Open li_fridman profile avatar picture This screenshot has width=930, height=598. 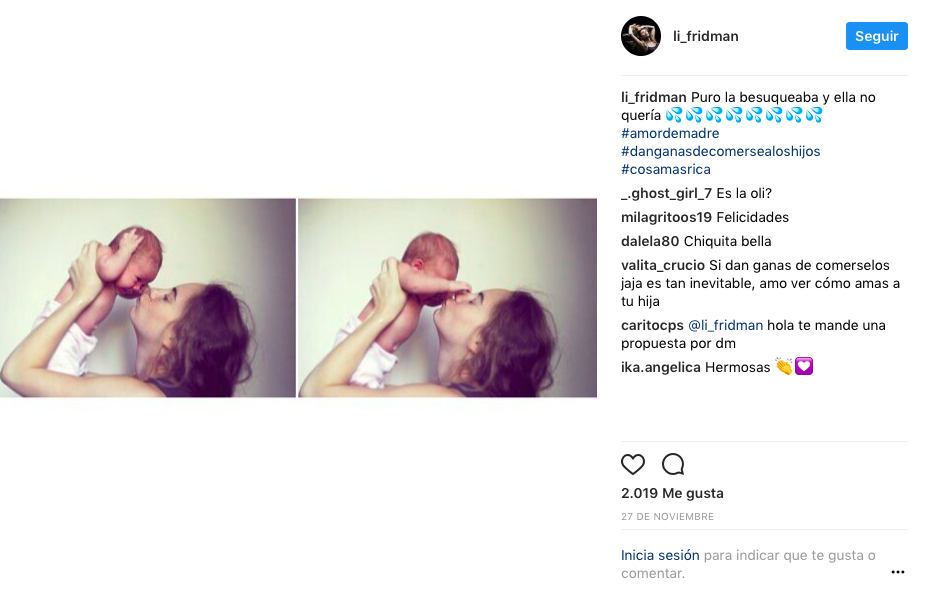(641, 36)
